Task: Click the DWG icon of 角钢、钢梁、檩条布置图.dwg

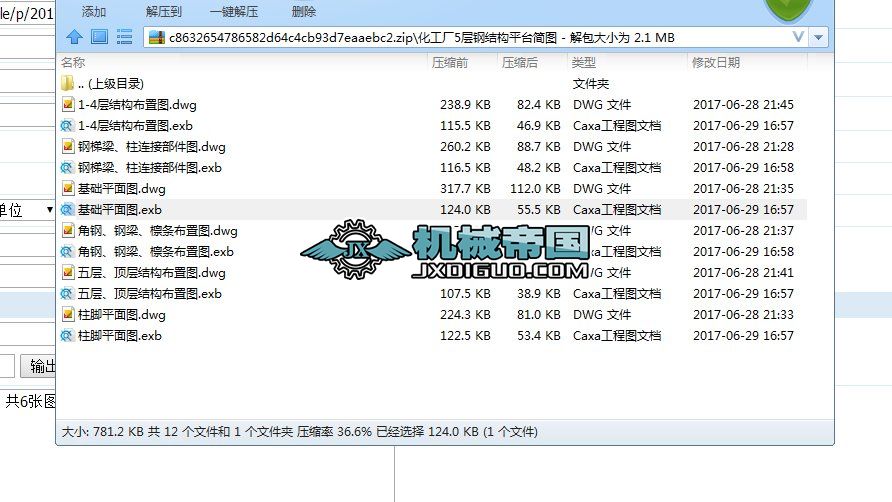Action: coord(68,231)
